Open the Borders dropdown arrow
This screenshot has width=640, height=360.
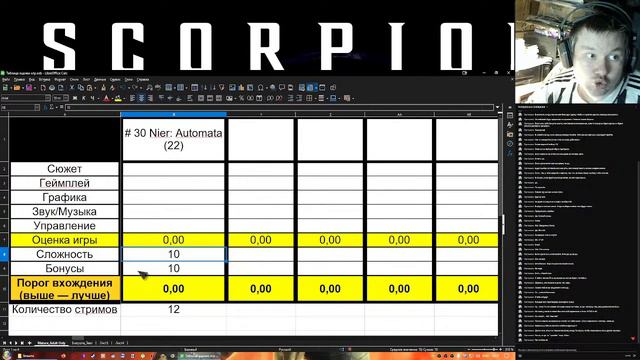pos(315,98)
